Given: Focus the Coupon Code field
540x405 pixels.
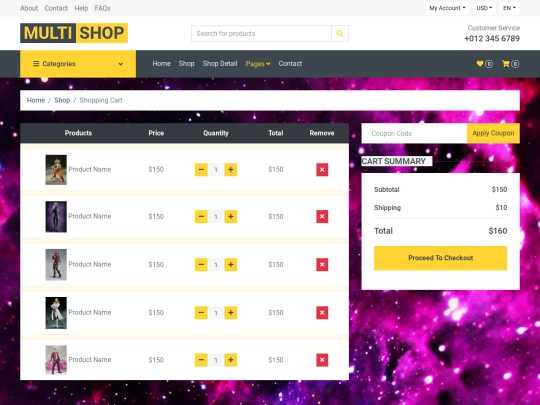Looking at the screenshot, I should [x=414, y=133].
